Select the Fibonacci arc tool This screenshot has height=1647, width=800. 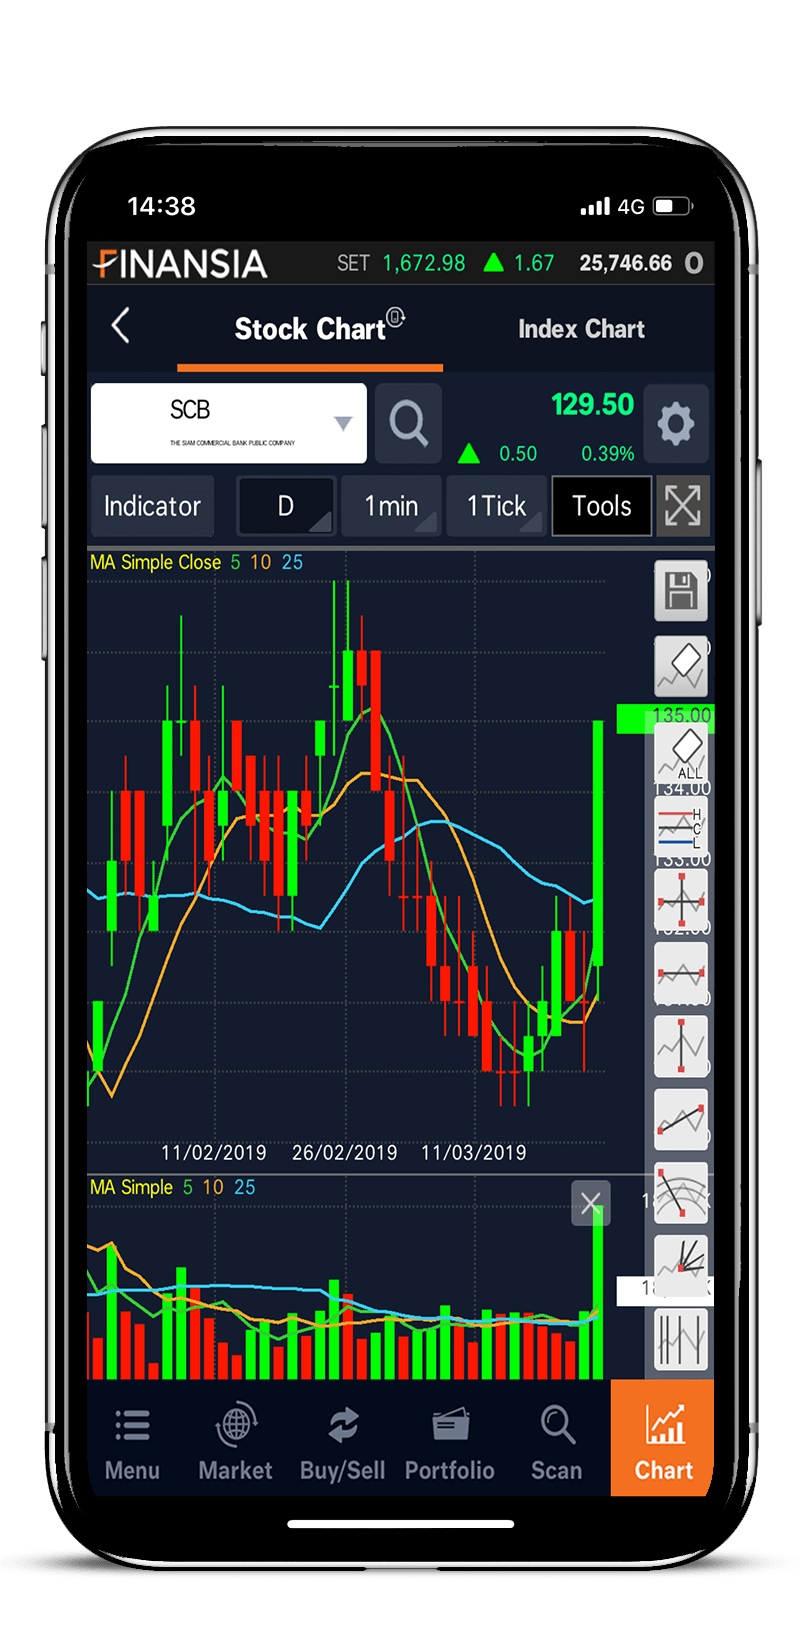pos(681,1192)
